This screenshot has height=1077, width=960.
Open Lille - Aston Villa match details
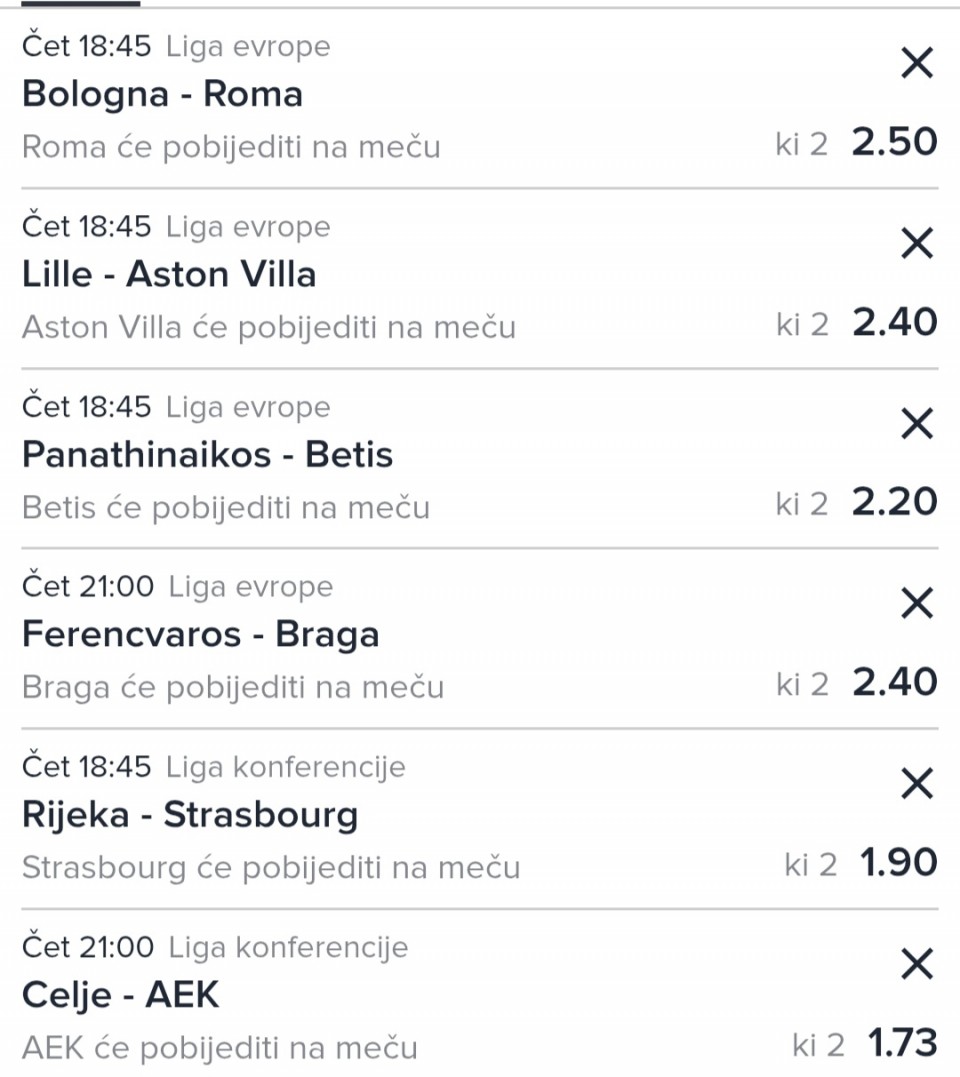(x=169, y=274)
